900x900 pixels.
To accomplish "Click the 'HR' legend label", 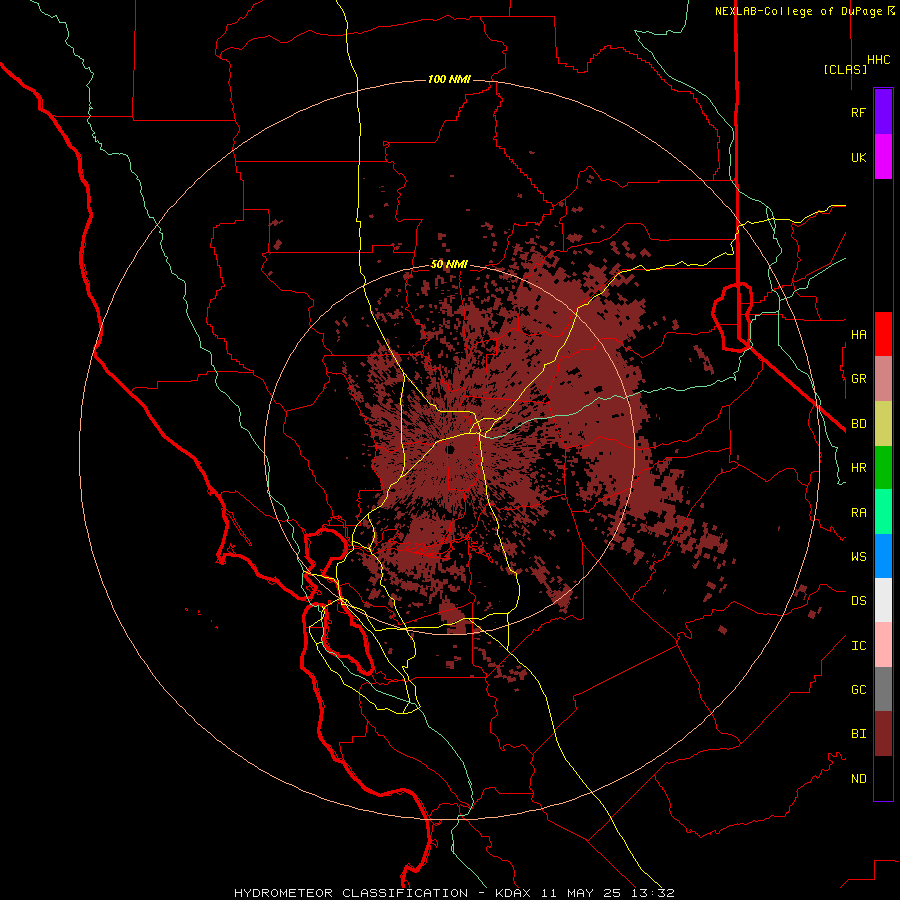I will point(858,468).
